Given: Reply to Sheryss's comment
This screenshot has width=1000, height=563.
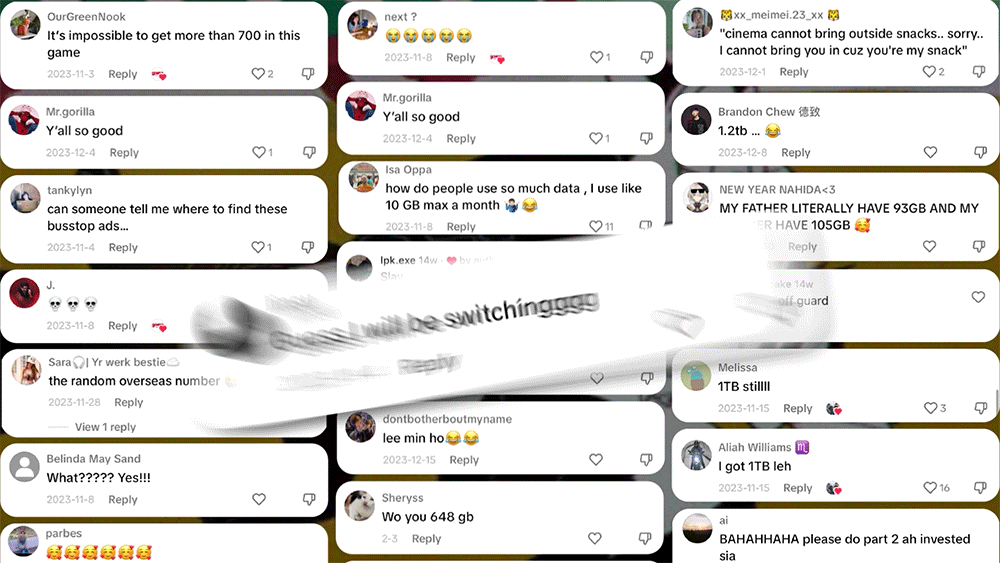Looking at the screenshot, I should [x=426, y=538].
